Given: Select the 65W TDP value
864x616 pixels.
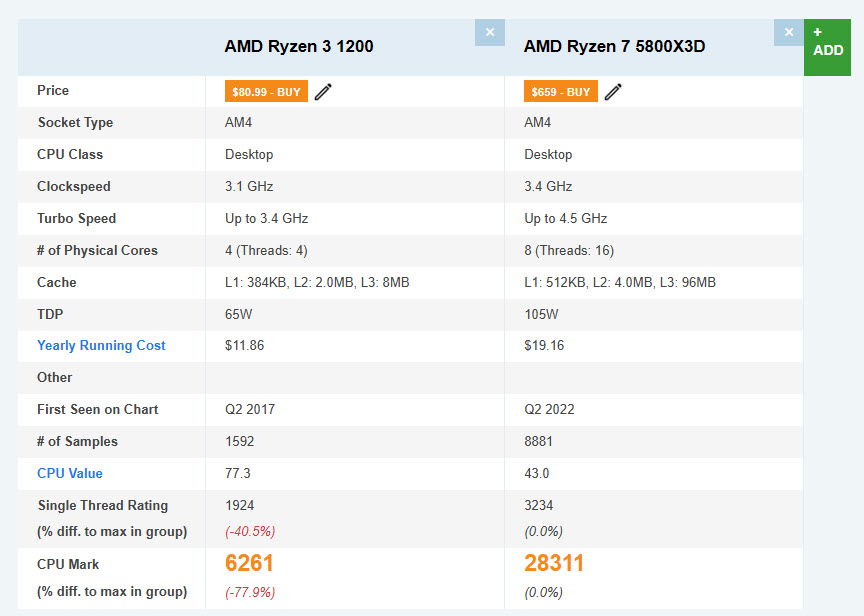Looking at the screenshot, I should [x=239, y=314].
